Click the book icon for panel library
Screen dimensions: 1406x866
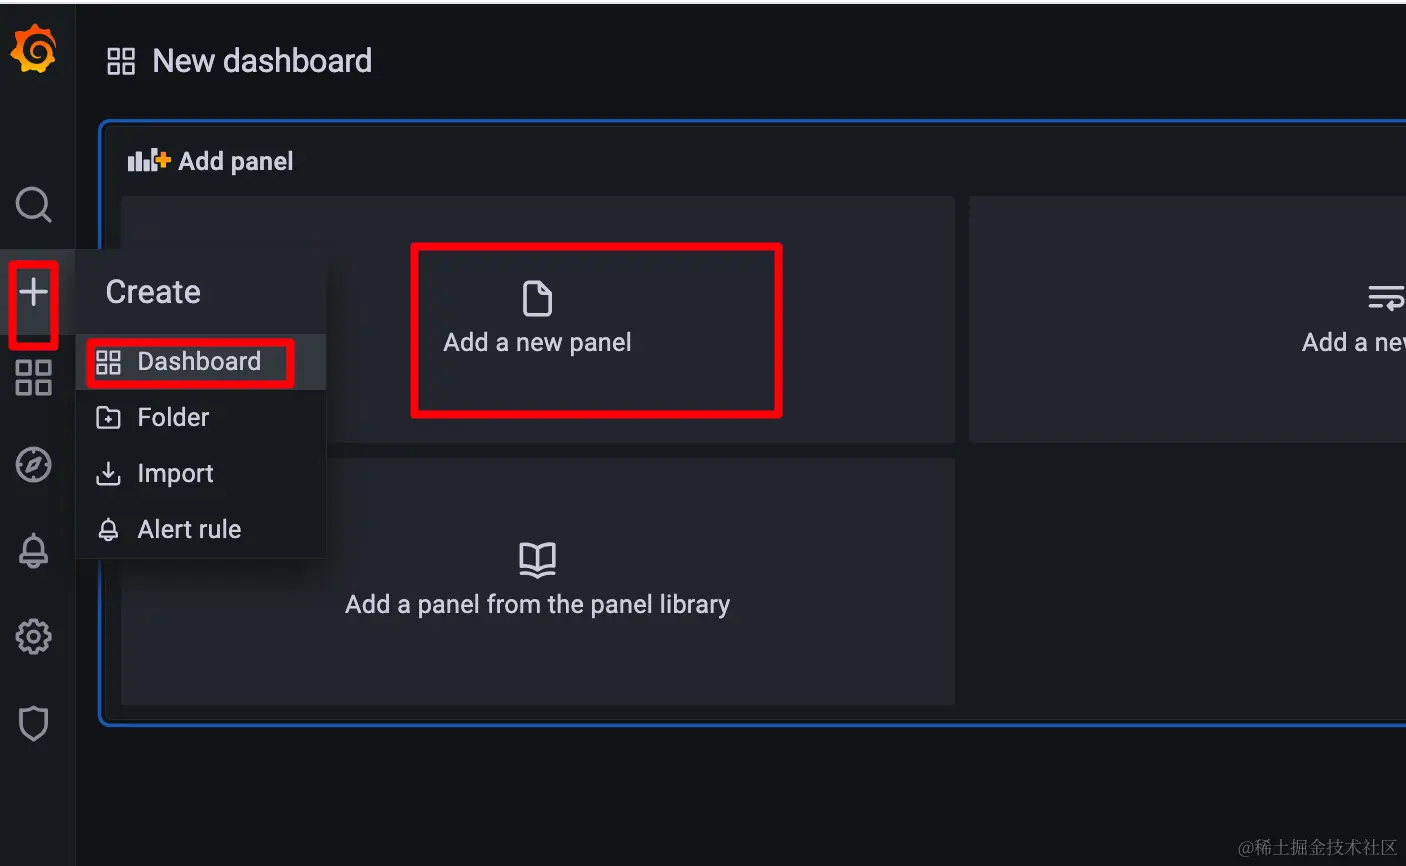pyautogui.click(x=537, y=559)
